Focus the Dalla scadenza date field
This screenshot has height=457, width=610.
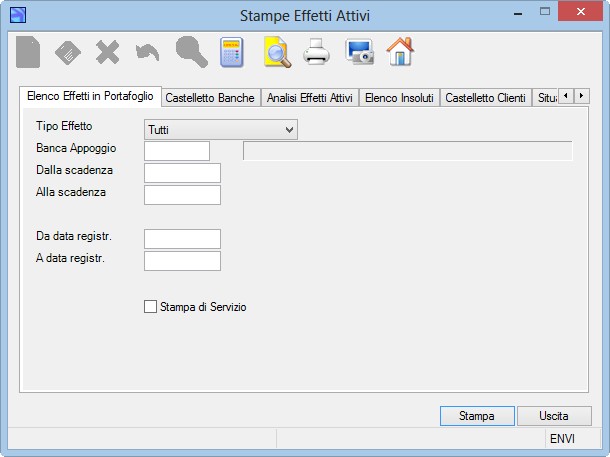[x=182, y=173]
